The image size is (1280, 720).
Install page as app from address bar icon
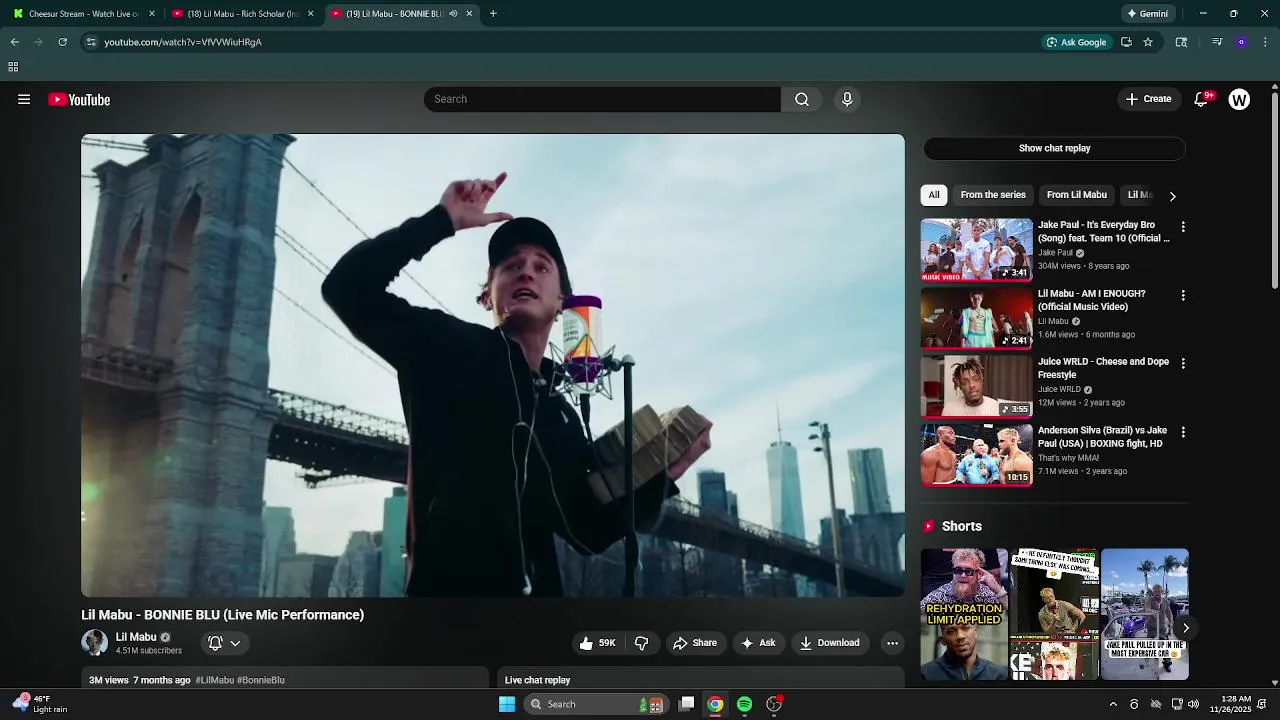tap(1126, 42)
